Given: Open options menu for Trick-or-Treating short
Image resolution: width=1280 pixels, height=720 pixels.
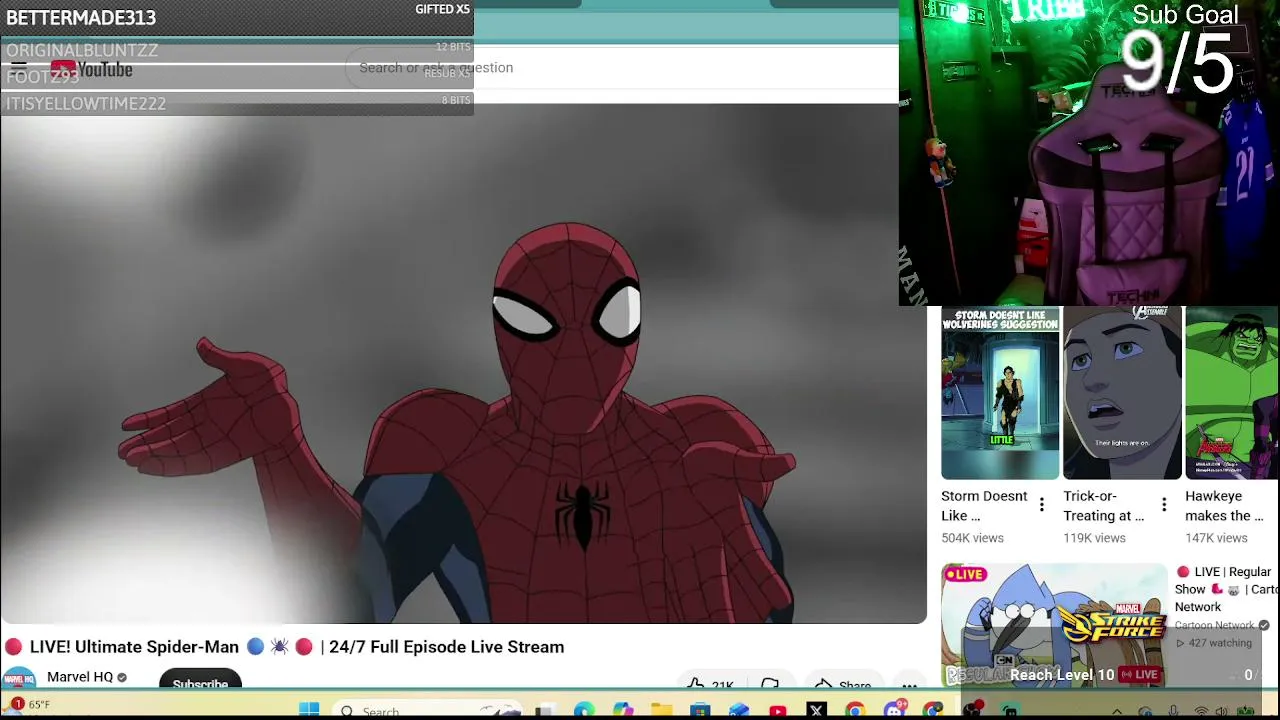Looking at the screenshot, I should click(x=1164, y=505).
